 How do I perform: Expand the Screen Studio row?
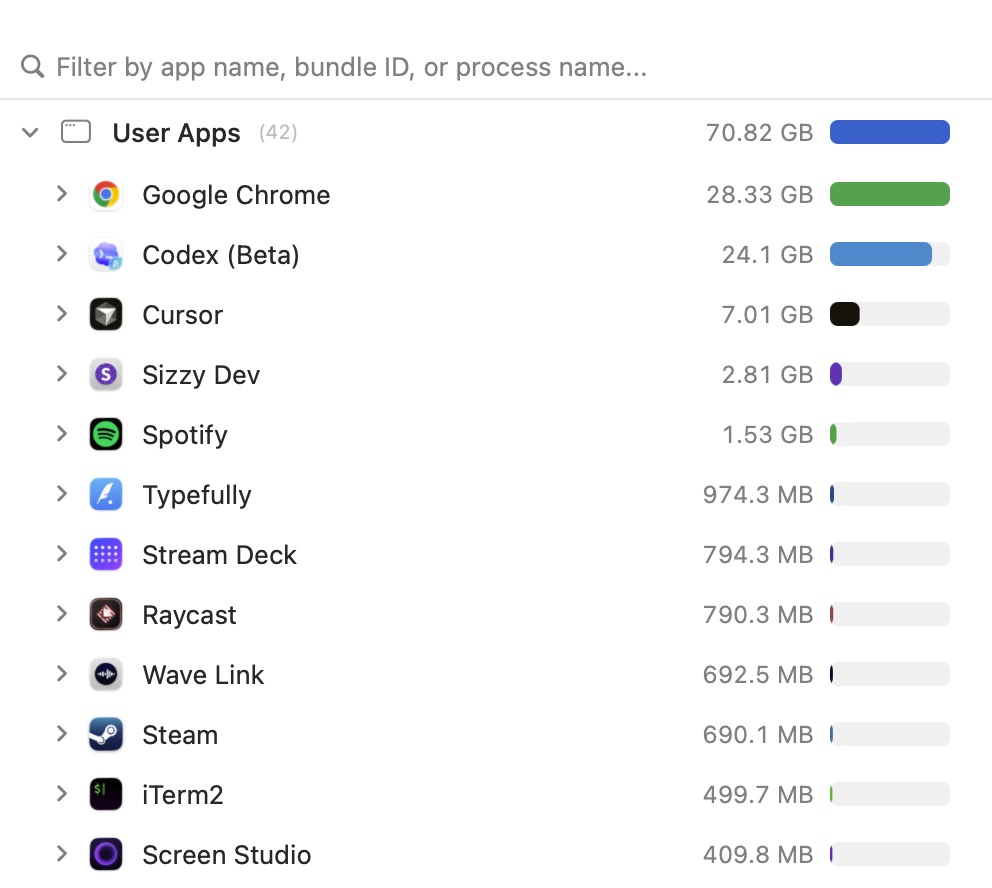62,854
